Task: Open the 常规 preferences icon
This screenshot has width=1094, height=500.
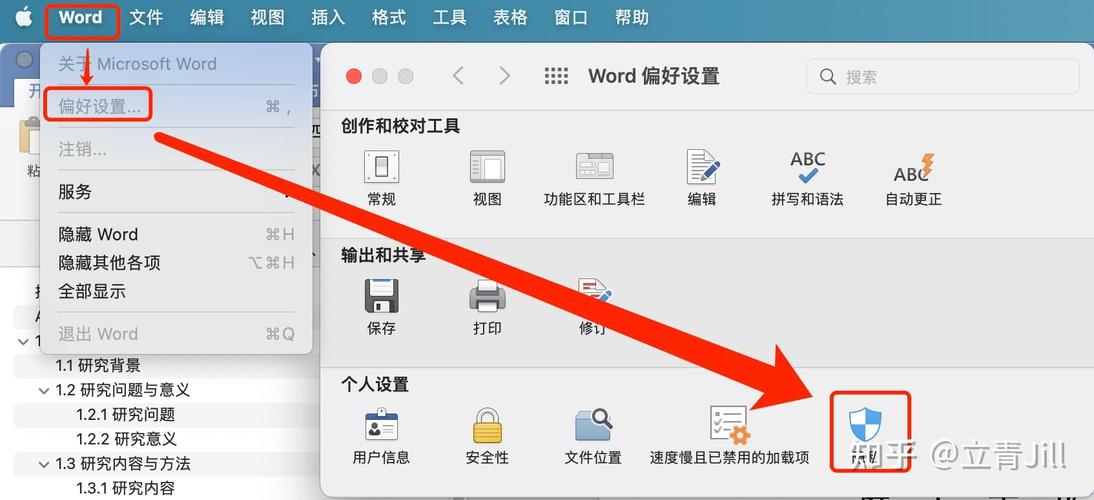Action: (x=381, y=167)
